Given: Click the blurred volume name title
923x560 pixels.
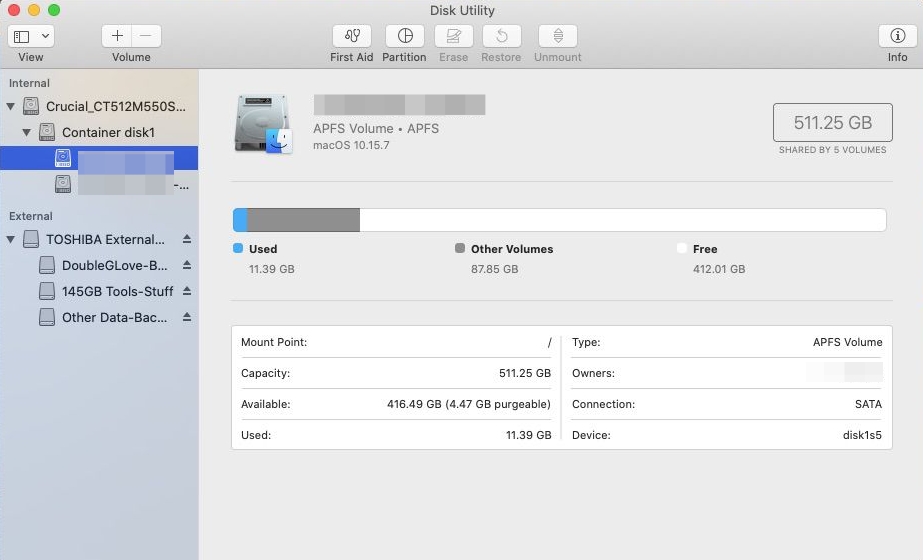Looking at the screenshot, I should coord(399,105).
